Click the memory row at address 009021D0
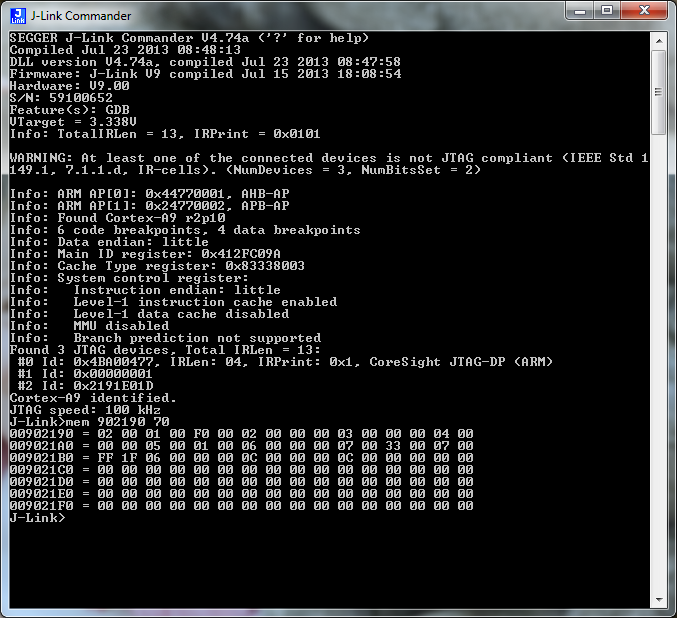This screenshot has width=677, height=618. click(x=241, y=482)
